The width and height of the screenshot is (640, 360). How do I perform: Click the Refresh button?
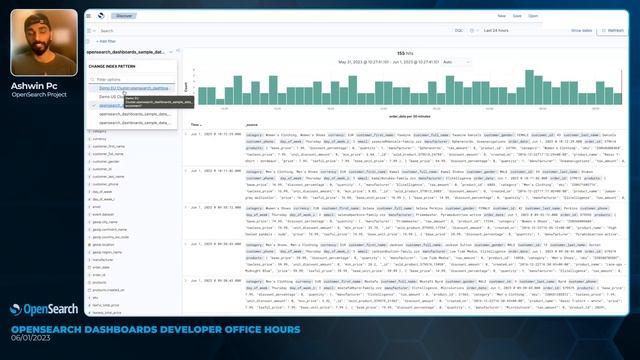[x=613, y=31]
